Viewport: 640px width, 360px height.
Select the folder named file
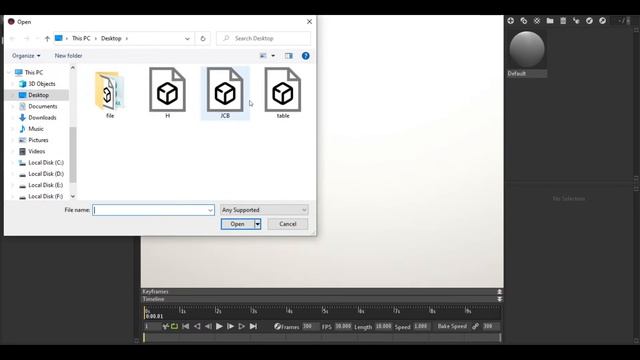pos(110,95)
